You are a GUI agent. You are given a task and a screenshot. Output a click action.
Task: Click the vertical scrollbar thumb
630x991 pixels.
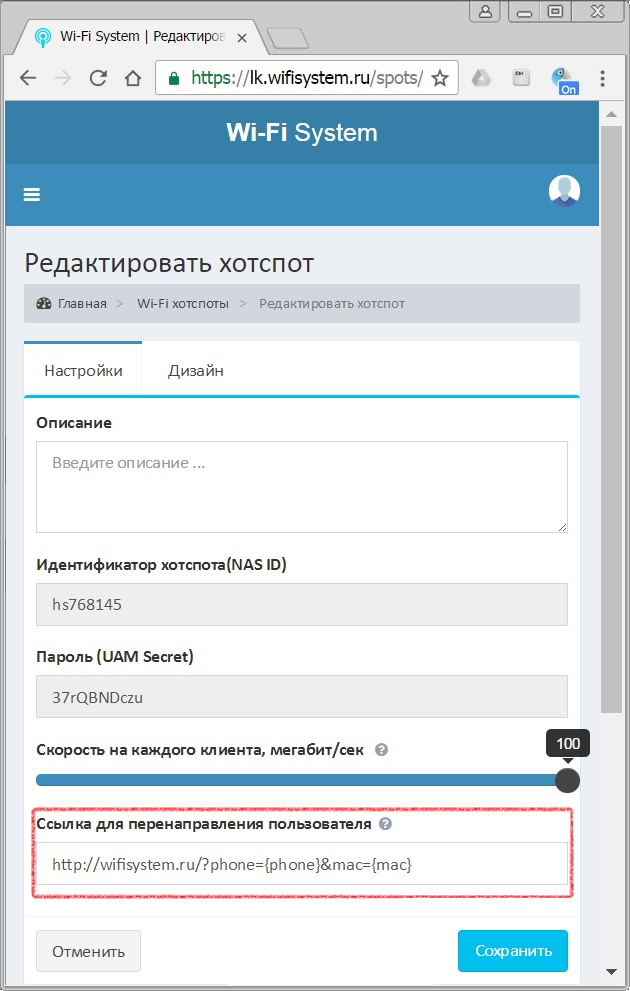click(611, 419)
